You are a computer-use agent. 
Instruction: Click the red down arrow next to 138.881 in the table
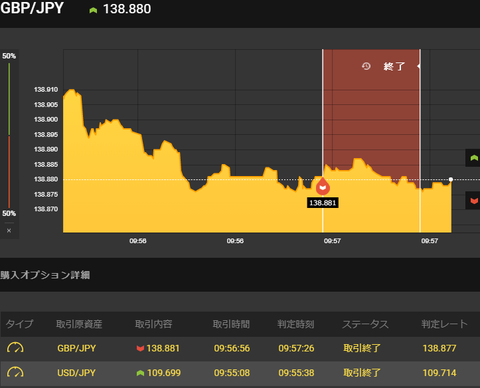coord(140,349)
